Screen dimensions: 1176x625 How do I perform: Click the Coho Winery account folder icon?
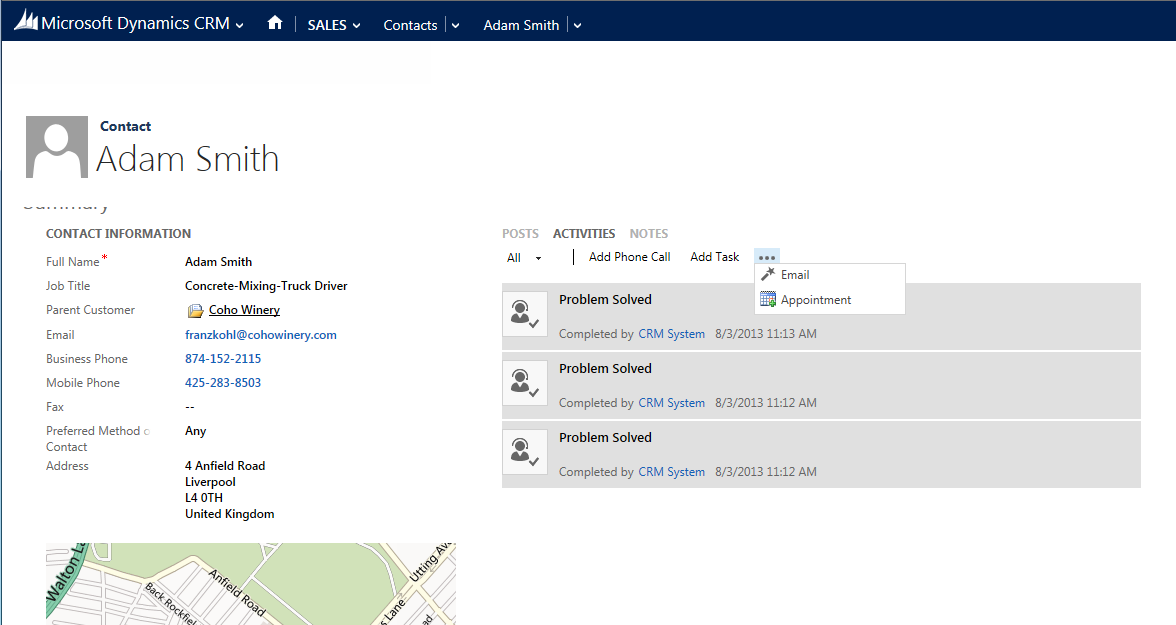tap(195, 311)
